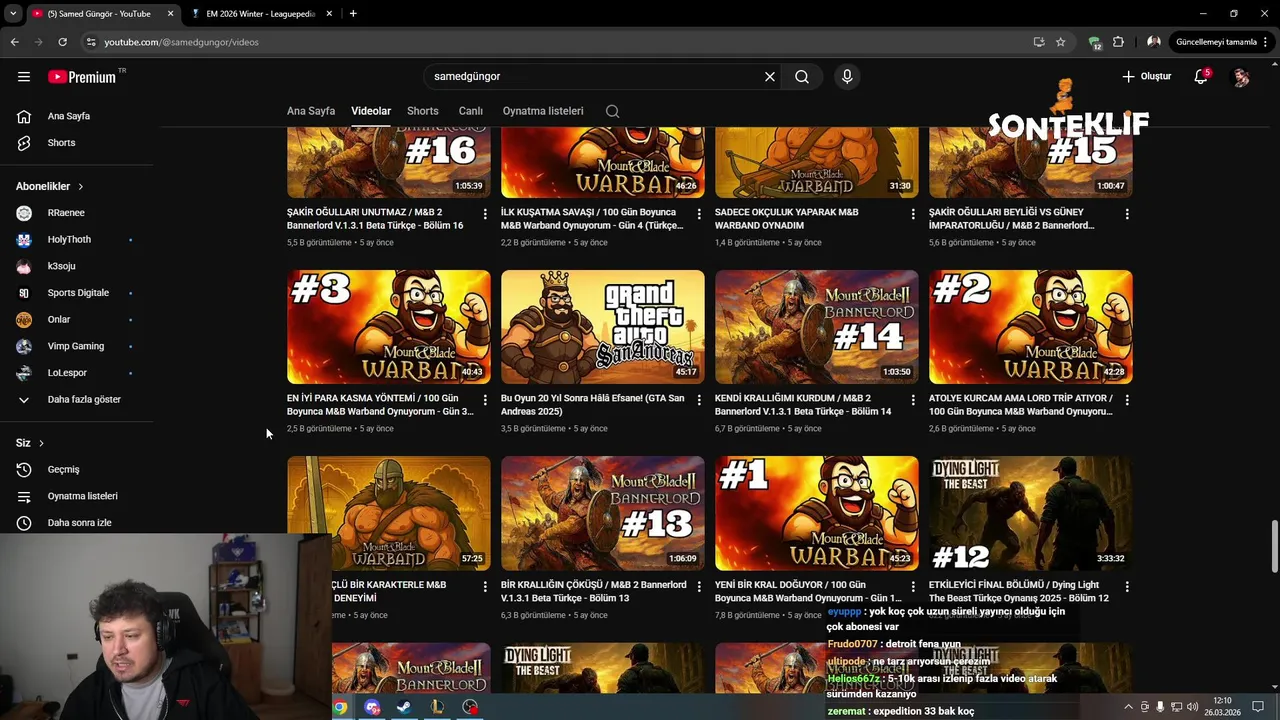This screenshot has width=1280, height=720.
Task: Open options menu for Bölüm 16 video
Action: (485, 214)
